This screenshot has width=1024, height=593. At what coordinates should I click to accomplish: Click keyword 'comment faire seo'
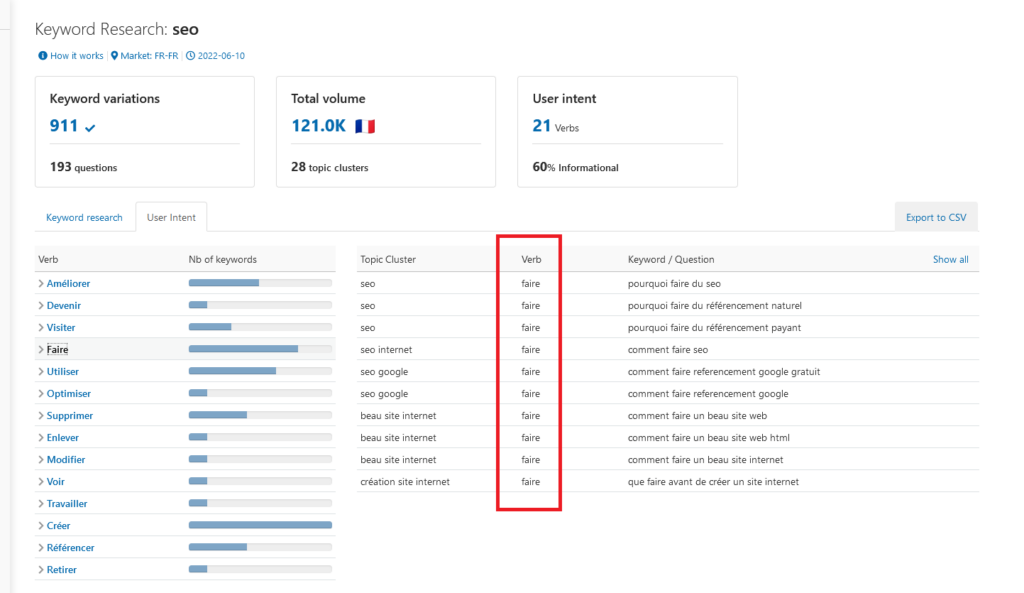tap(667, 350)
